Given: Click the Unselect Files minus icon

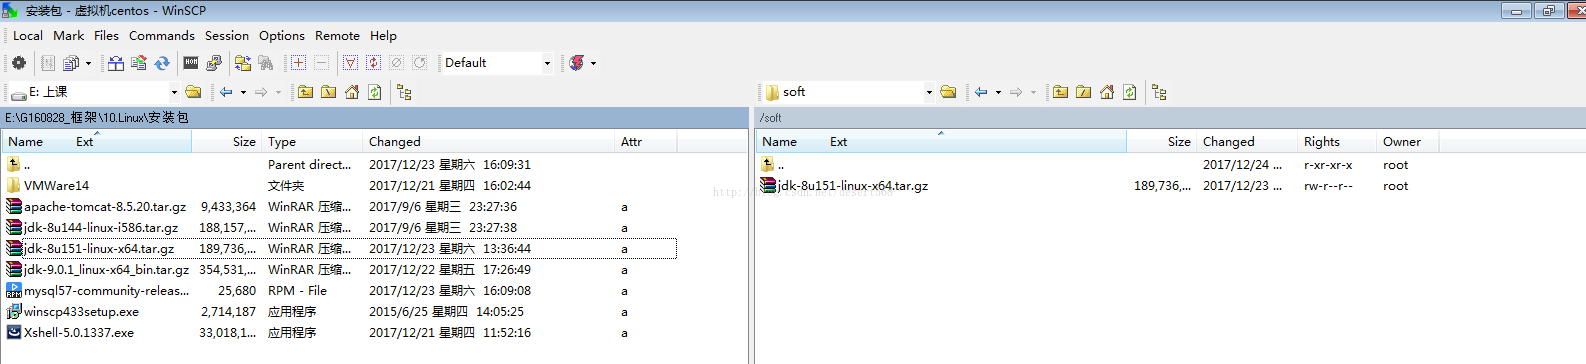Looking at the screenshot, I should [321, 63].
